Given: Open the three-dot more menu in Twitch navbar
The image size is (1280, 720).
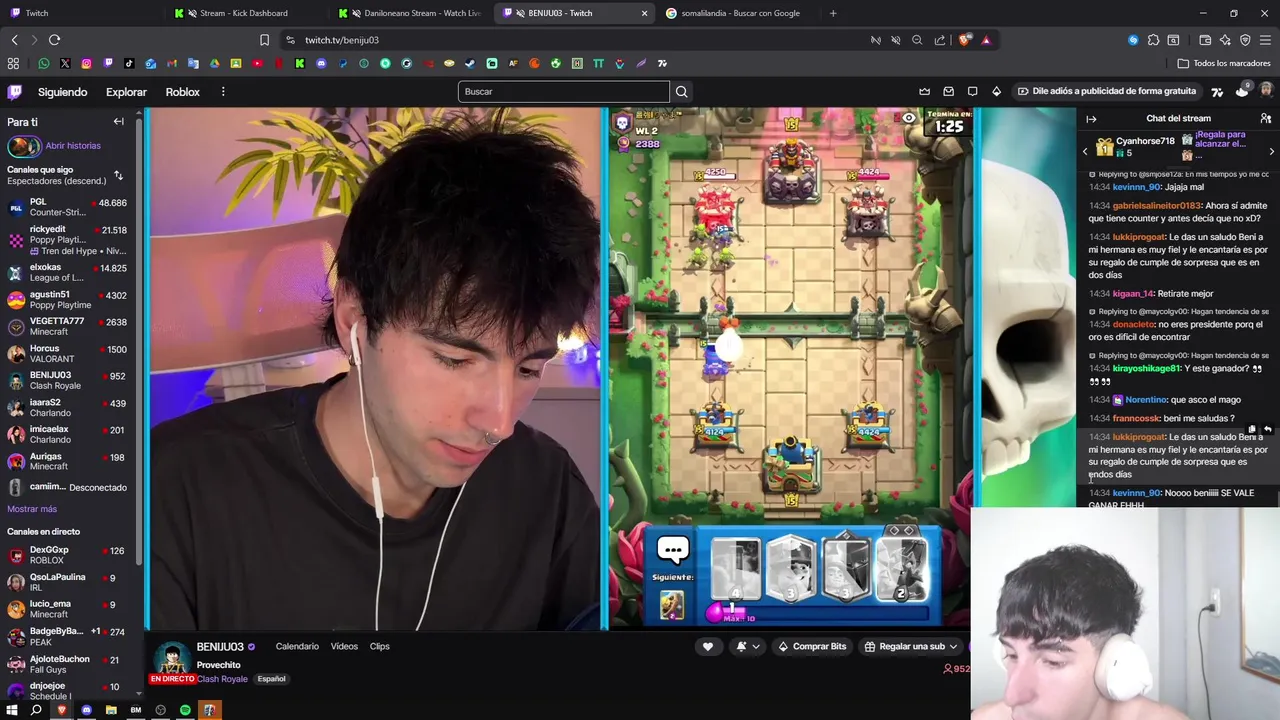Looking at the screenshot, I should point(223,92).
